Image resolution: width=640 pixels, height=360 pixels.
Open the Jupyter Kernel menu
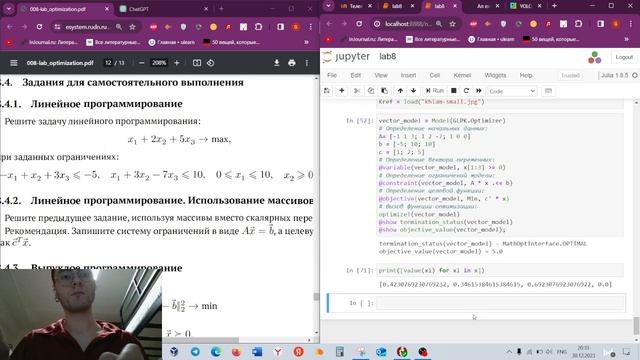click(x=462, y=76)
